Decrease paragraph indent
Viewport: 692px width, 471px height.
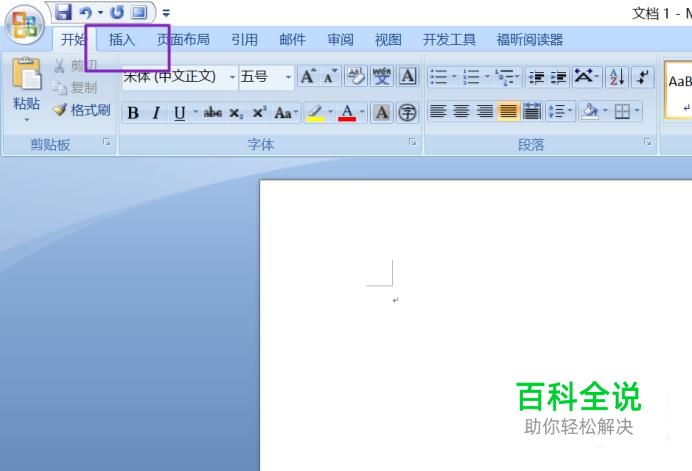536,77
